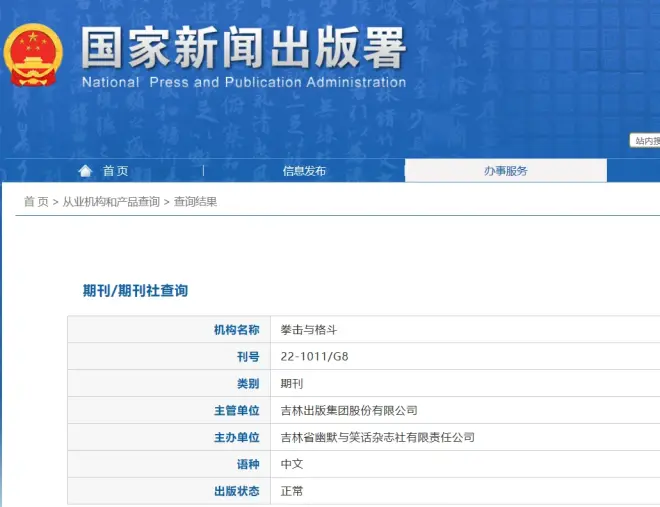The height and width of the screenshot is (507, 660).
Task: Select the 首页 text in the navigation bar
Action: [x=115, y=171]
